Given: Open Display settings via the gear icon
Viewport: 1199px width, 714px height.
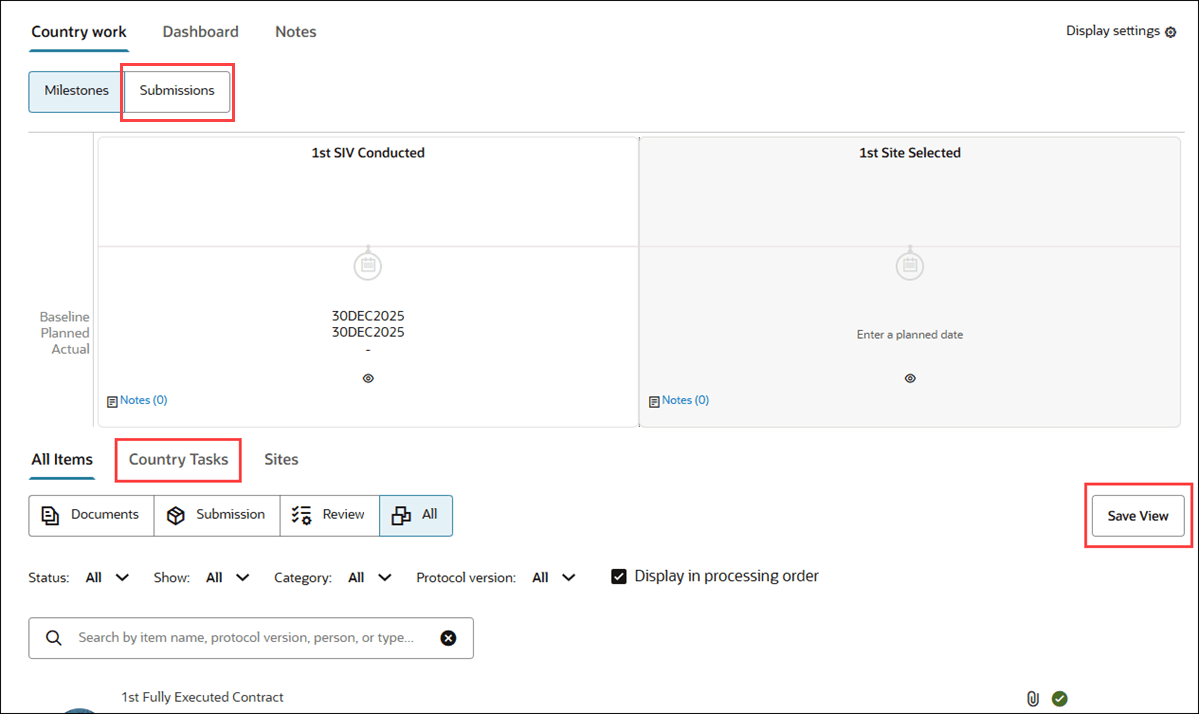Looking at the screenshot, I should click(x=1171, y=31).
